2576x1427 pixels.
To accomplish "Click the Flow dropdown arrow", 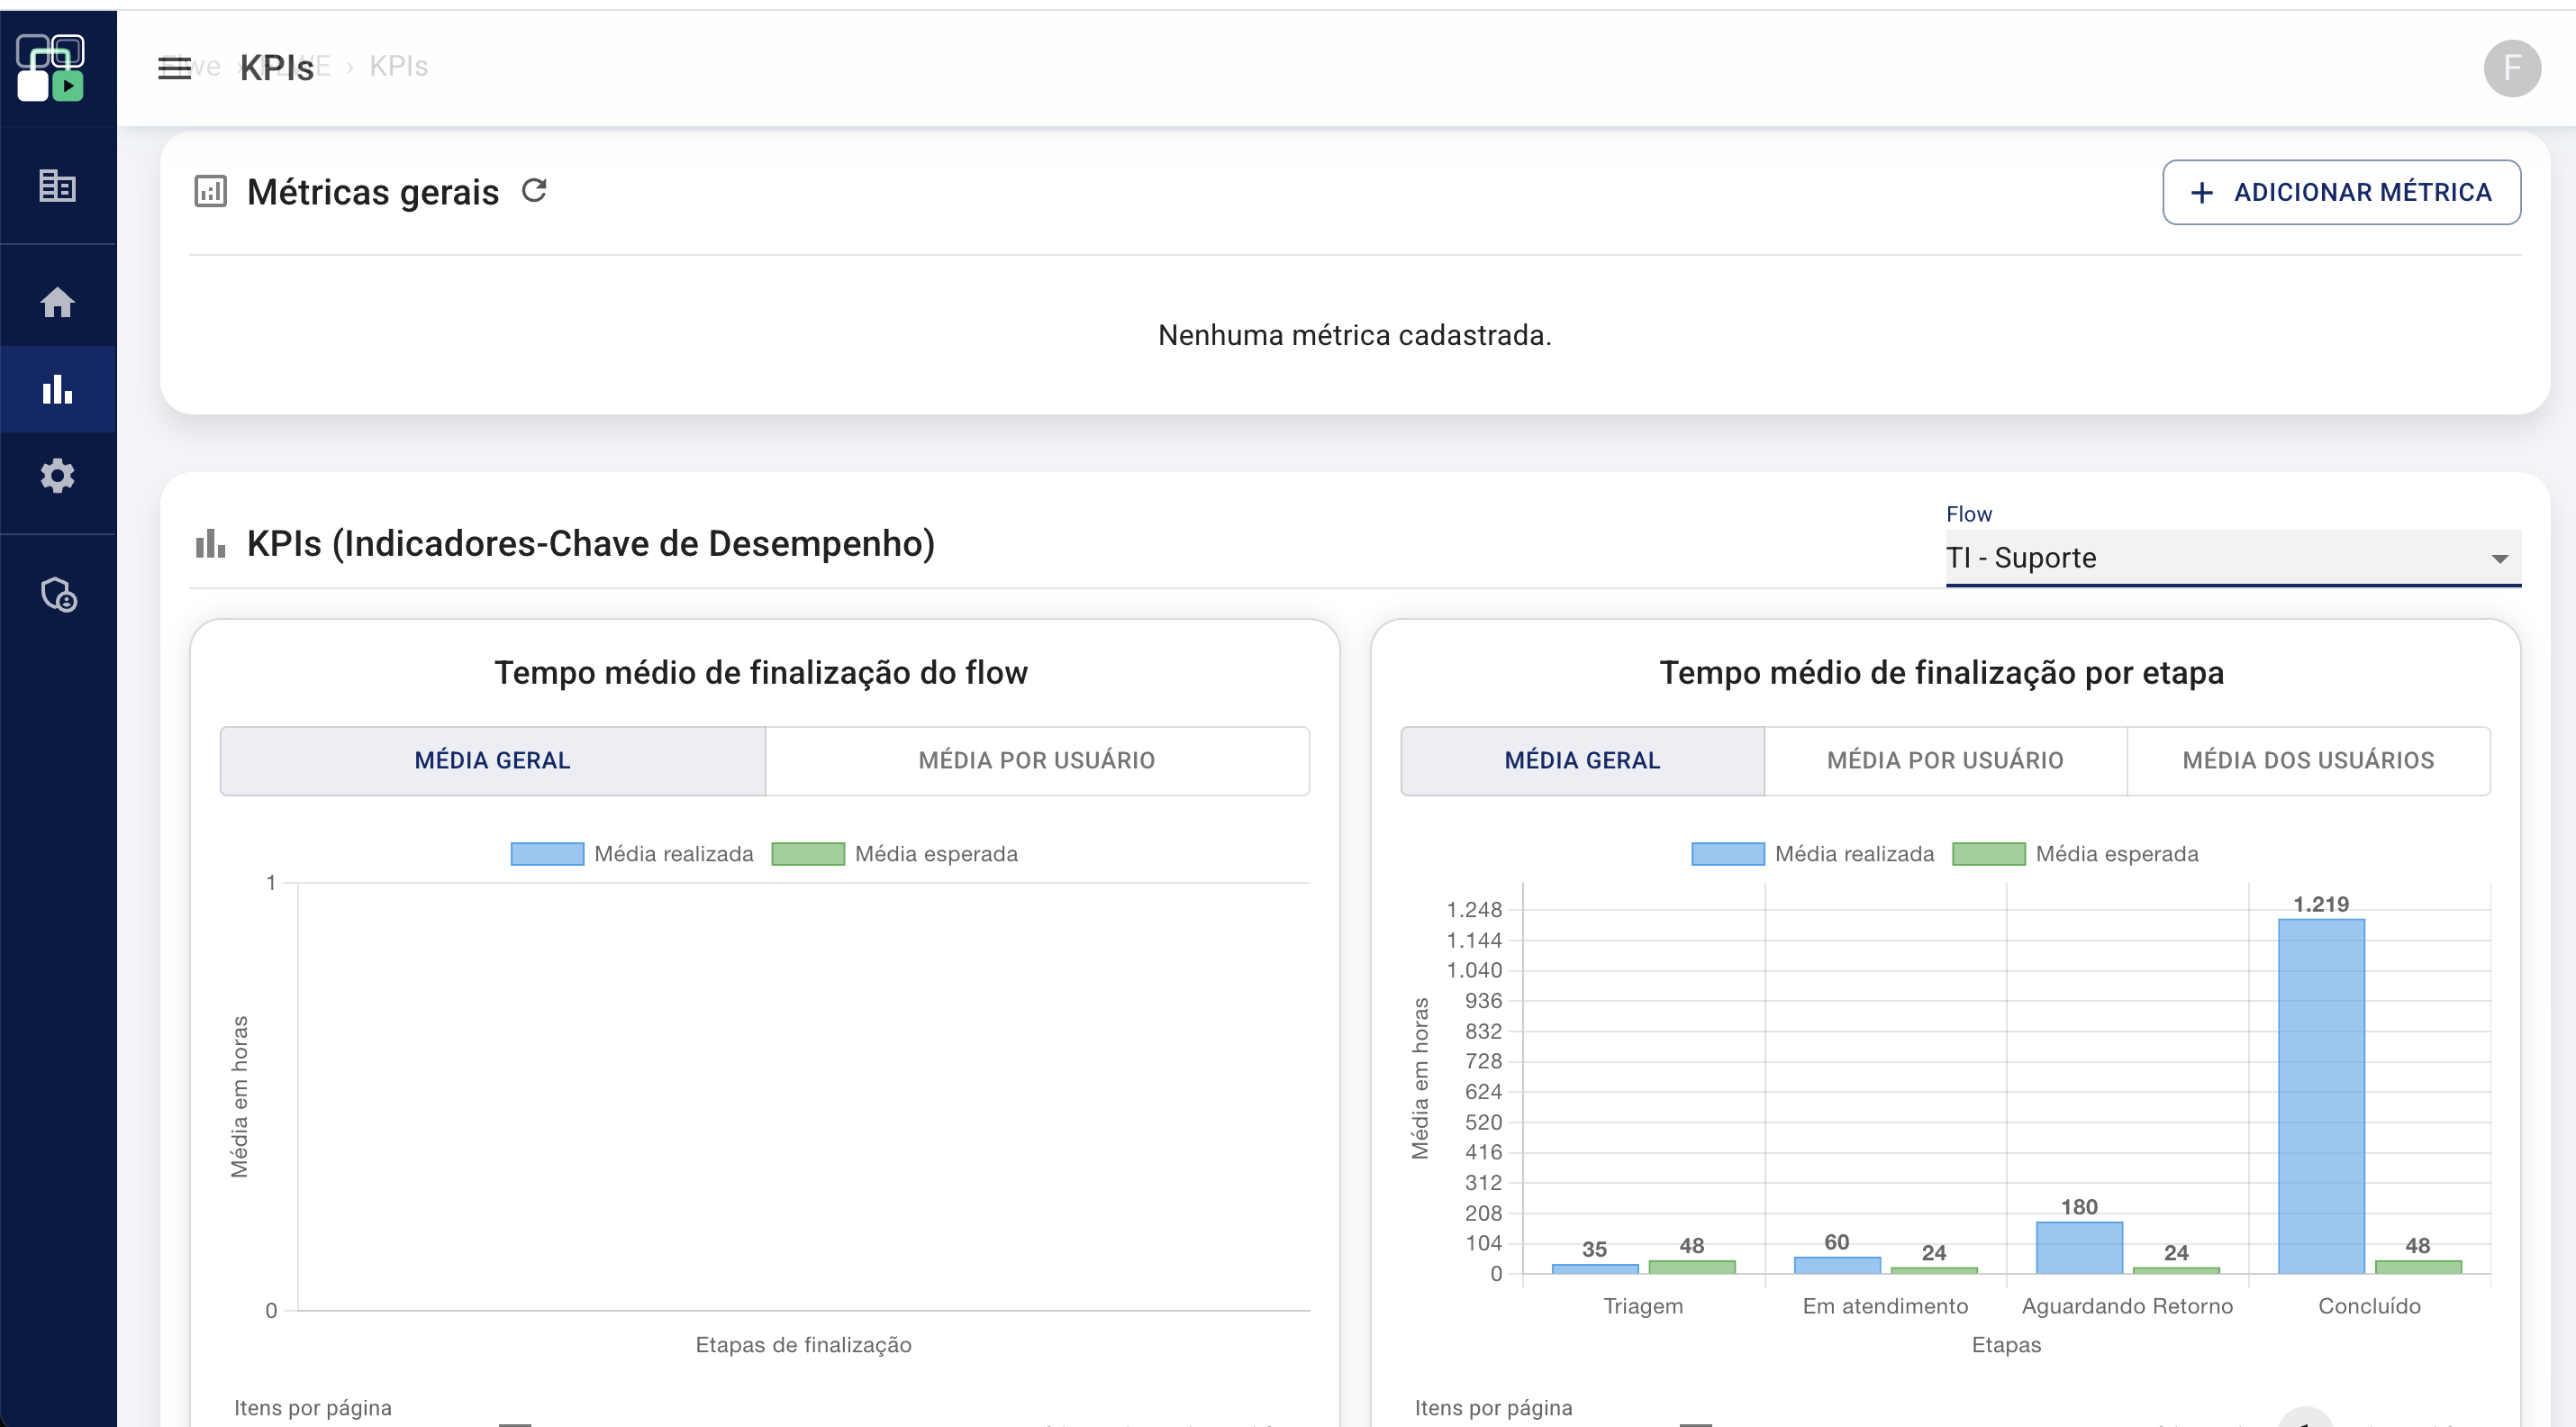I will [2499, 559].
